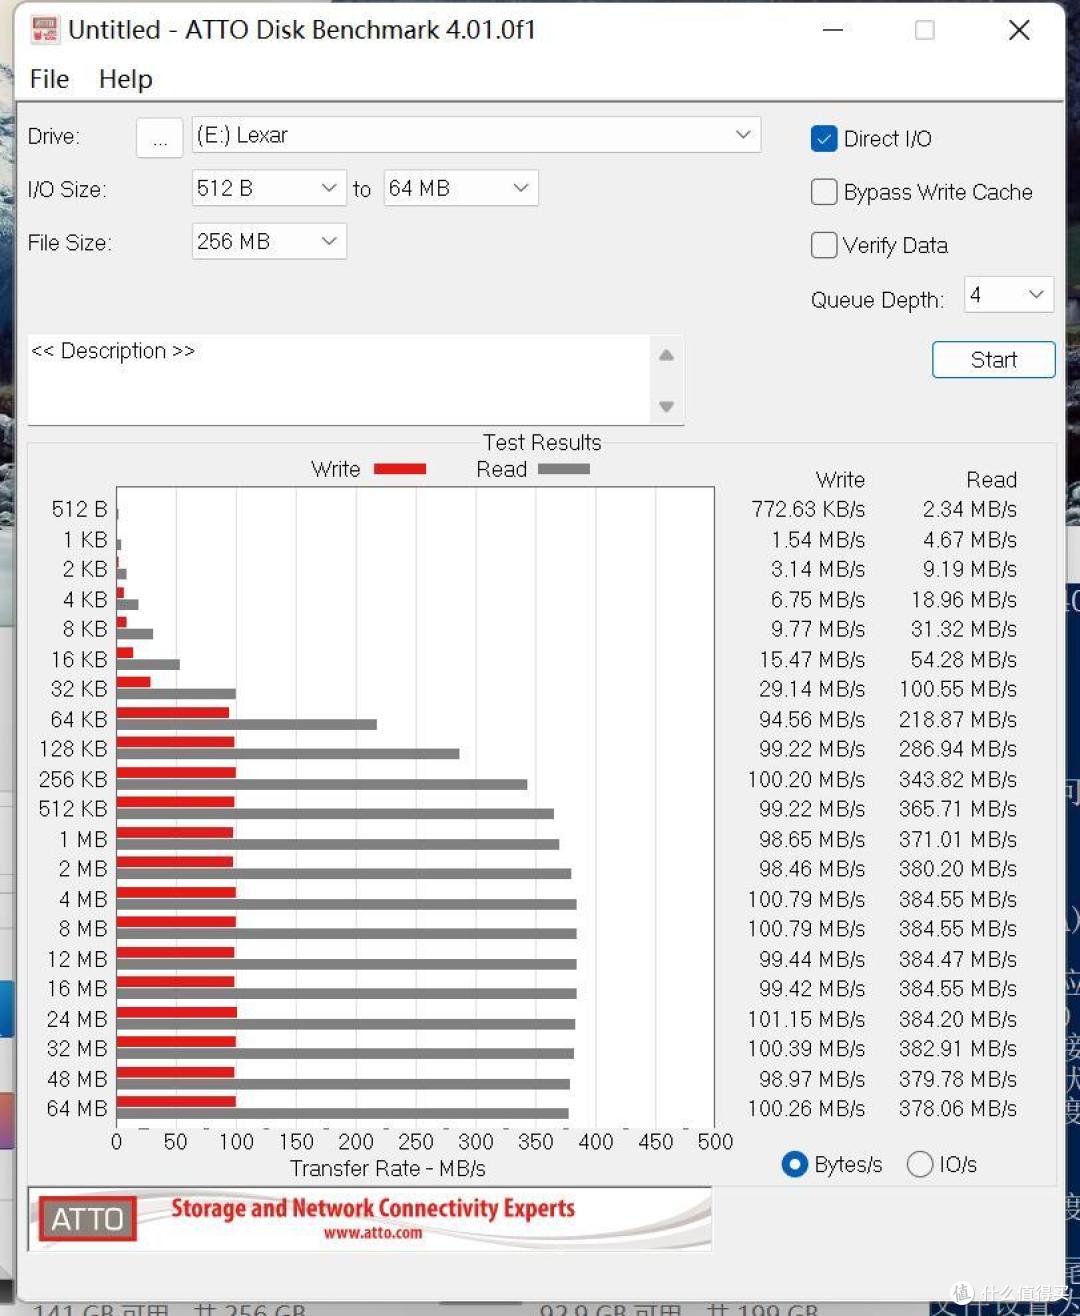1080x1316 pixels.
Task: Click the 343.82 MB/s read value
Action: pyautogui.click(x=957, y=780)
